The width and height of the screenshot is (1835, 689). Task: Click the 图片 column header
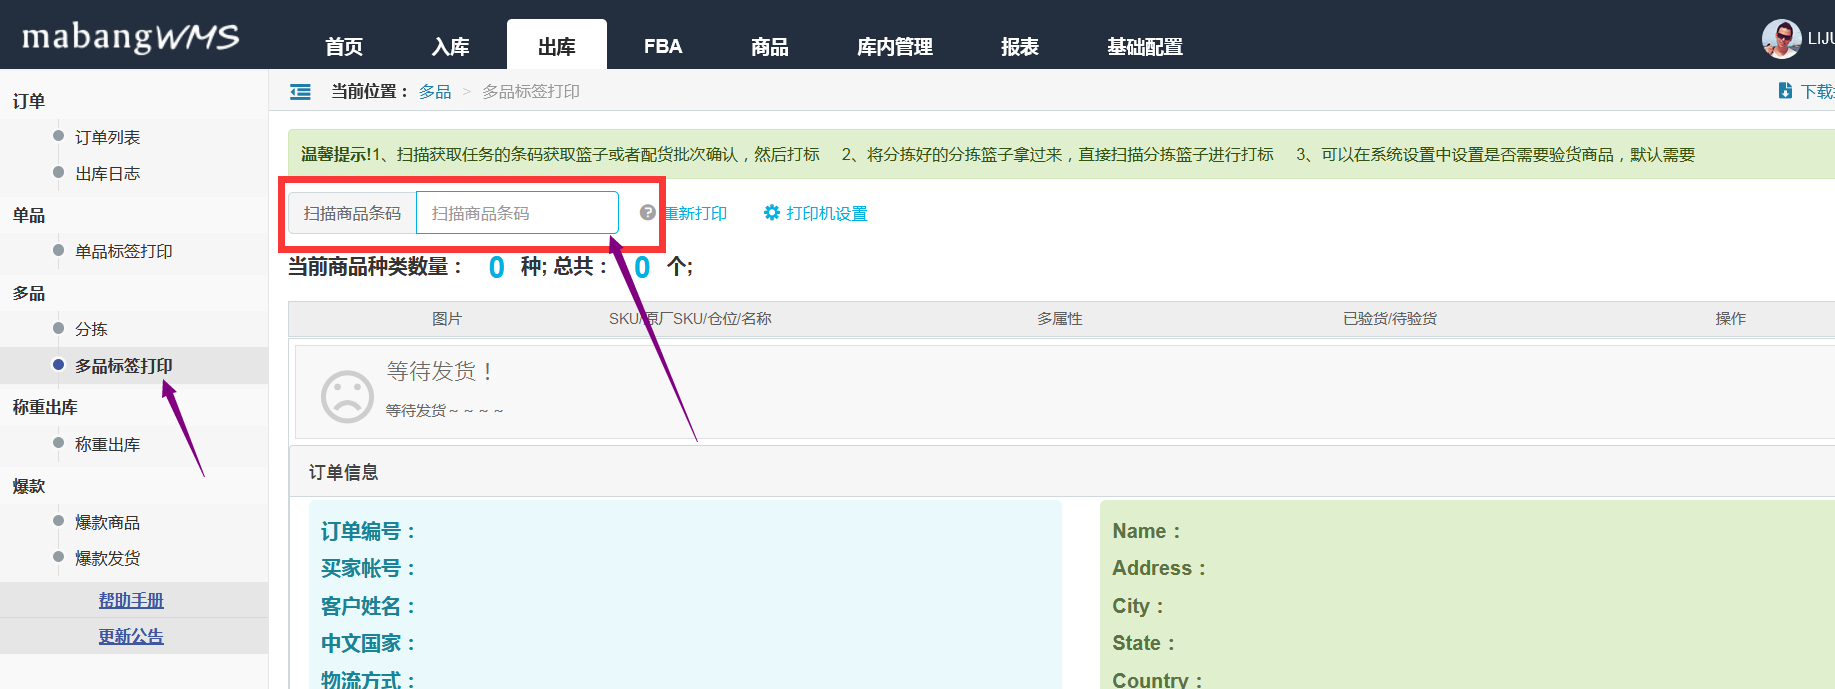click(447, 318)
